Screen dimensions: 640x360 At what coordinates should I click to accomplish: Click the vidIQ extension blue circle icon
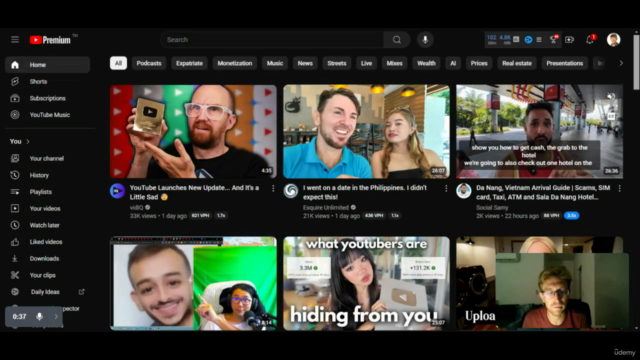[x=528, y=40]
